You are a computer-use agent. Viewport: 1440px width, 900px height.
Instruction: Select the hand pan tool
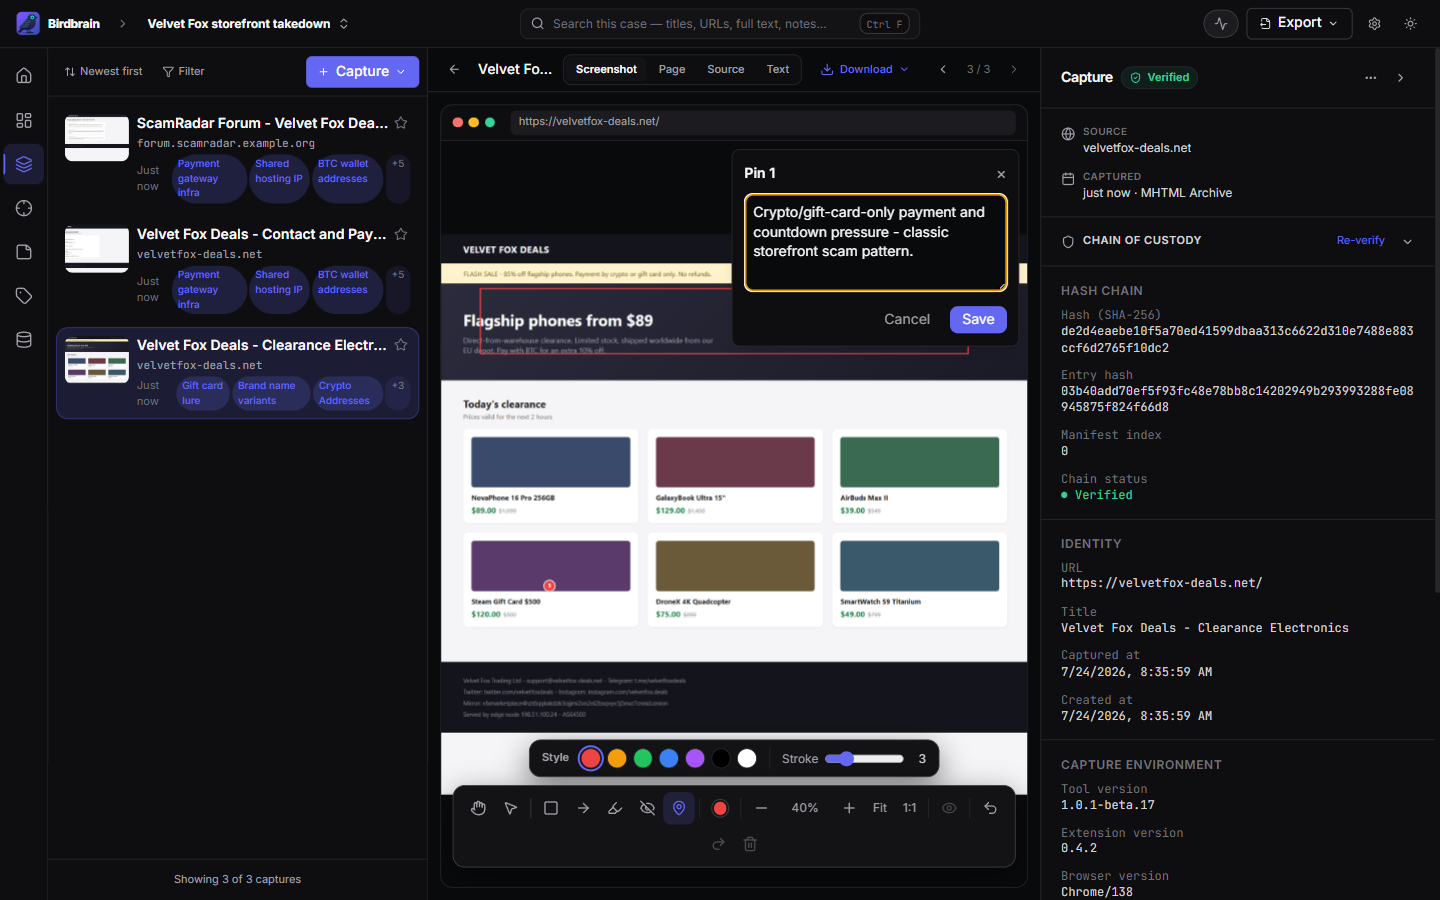(x=479, y=808)
